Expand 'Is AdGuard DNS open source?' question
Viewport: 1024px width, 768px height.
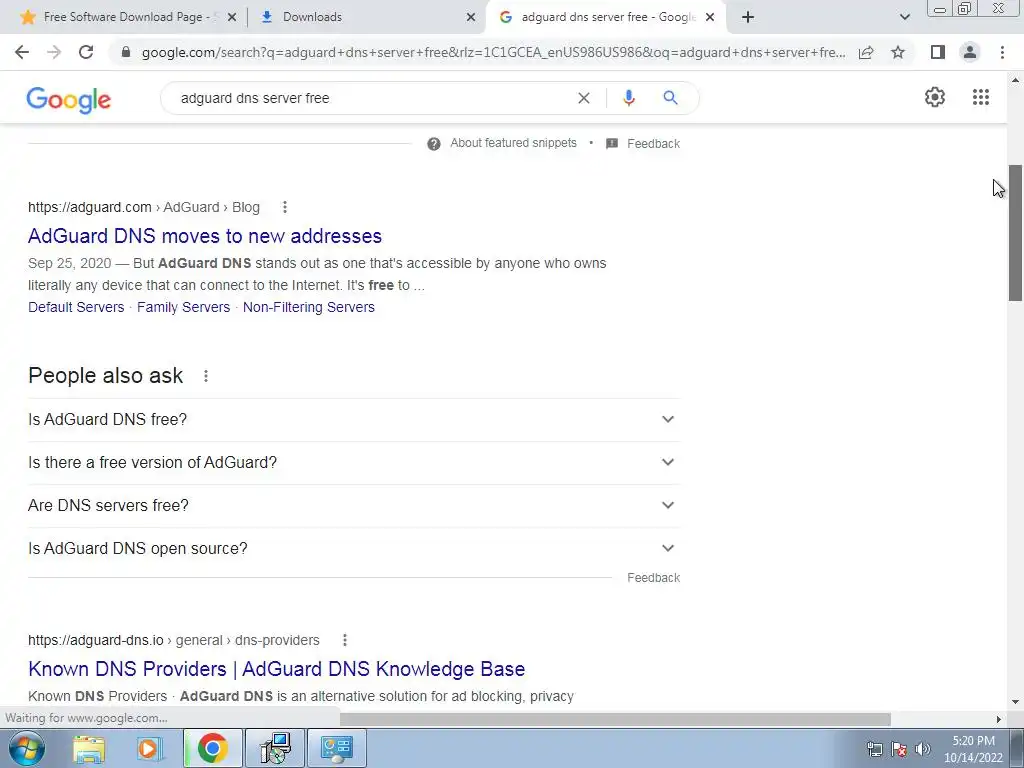354,549
